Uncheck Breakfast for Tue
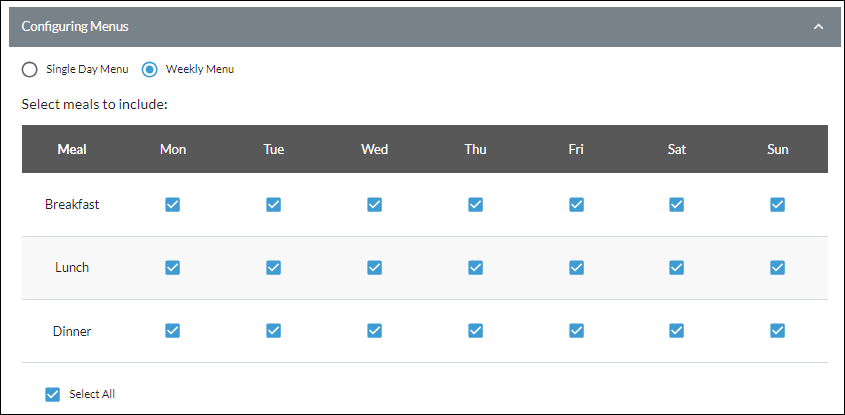The height and width of the screenshot is (415, 845). [x=273, y=205]
